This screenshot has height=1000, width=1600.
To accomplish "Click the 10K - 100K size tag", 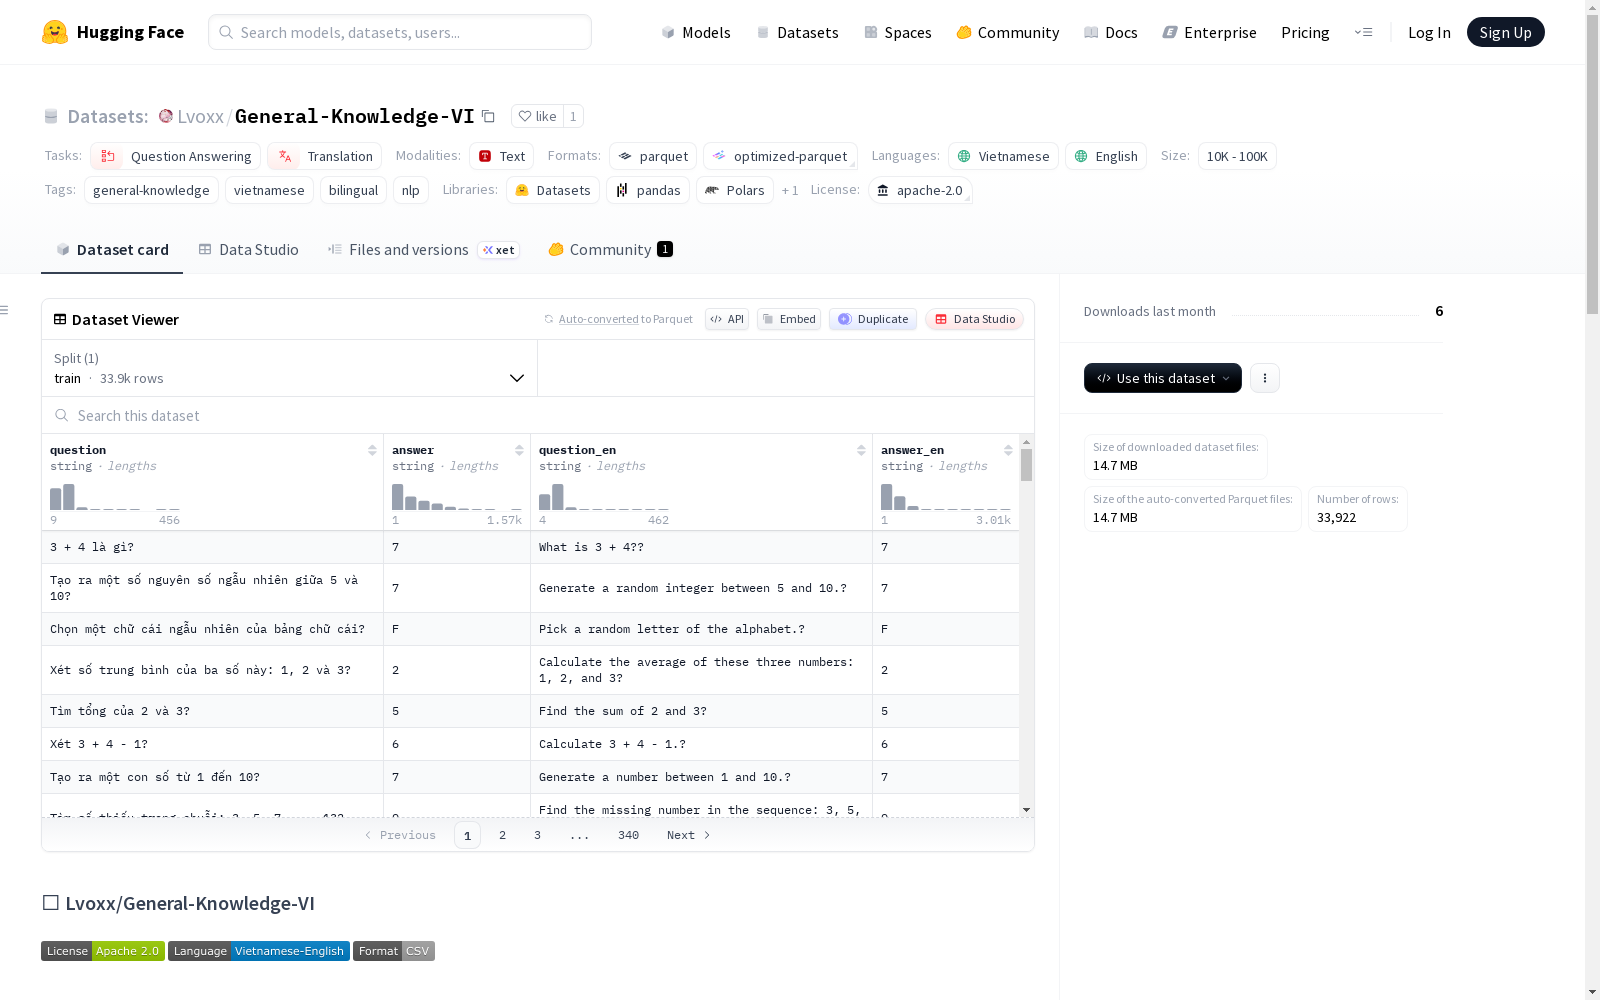I will [1237, 156].
